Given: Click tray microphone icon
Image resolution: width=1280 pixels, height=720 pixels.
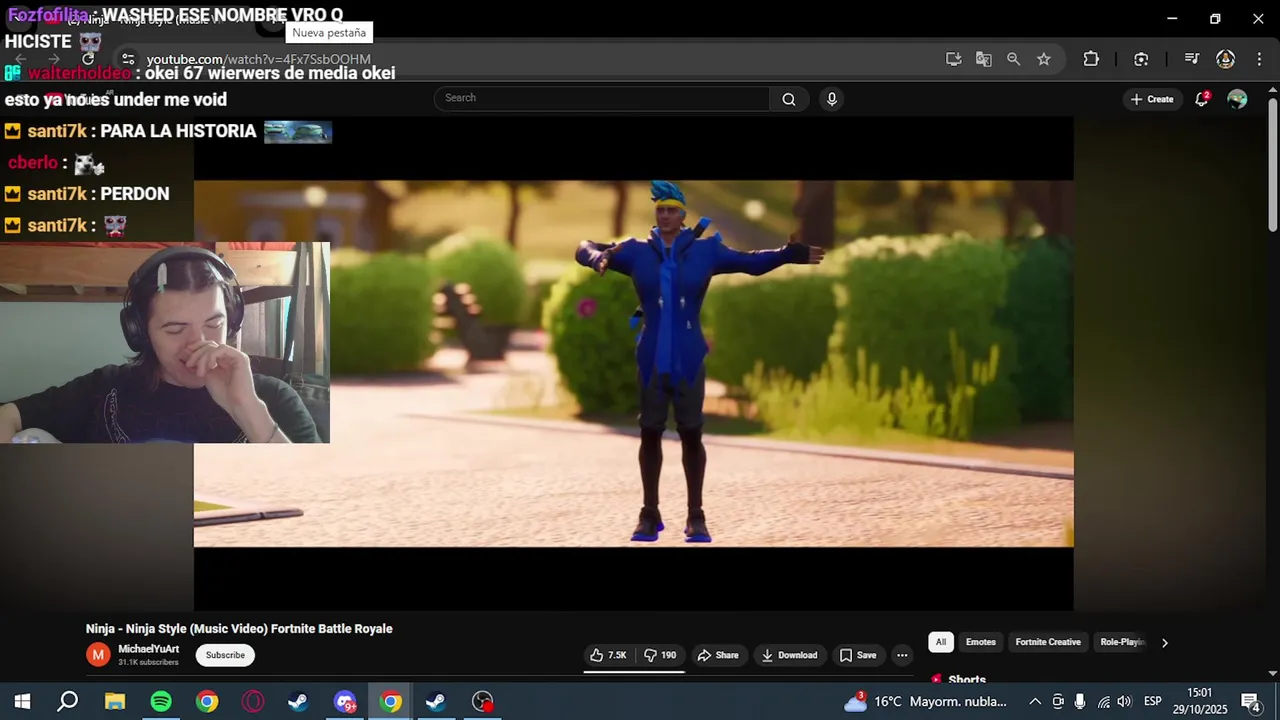Looking at the screenshot, I should click(x=1080, y=702).
